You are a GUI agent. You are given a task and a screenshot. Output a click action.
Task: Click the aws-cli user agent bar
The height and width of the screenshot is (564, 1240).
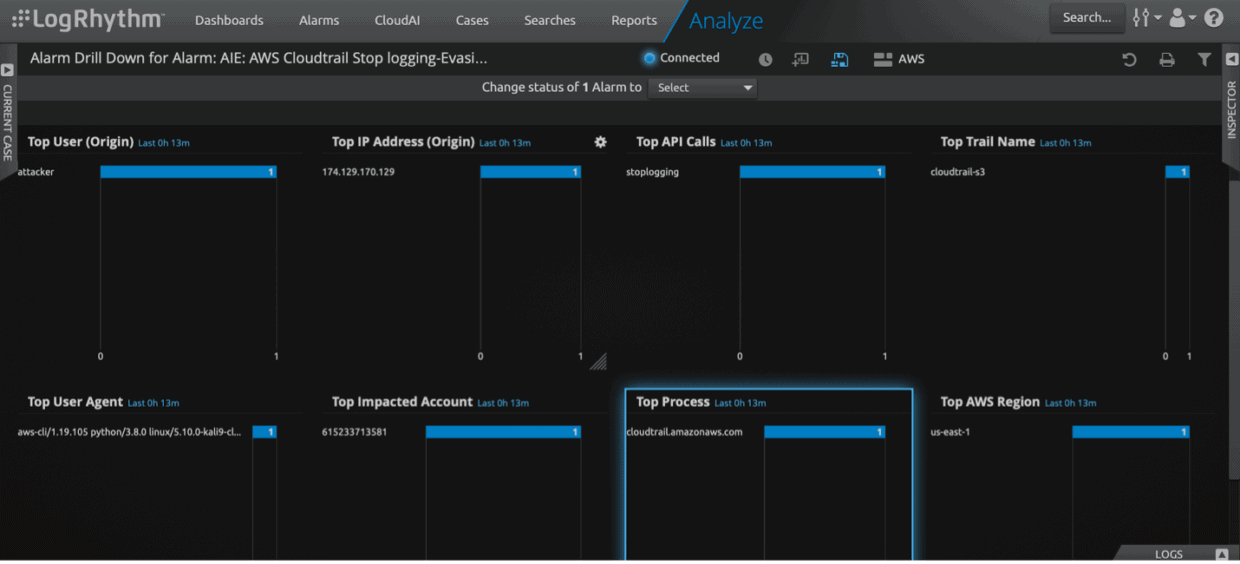pyautogui.click(x=264, y=432)
